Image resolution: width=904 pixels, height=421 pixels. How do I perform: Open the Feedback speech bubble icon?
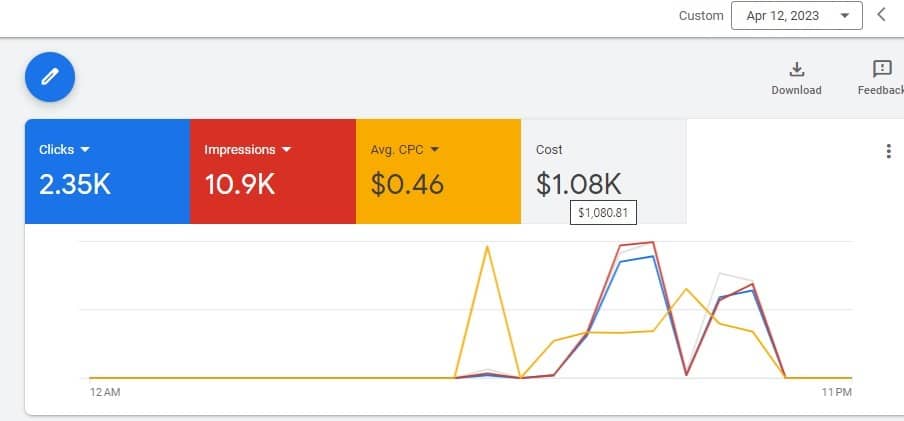tap(882, 69)
